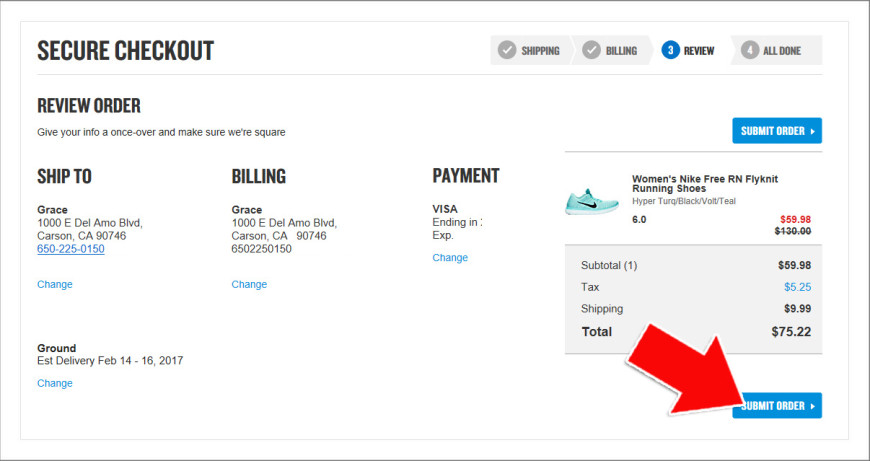This screenshot has height=461, width=870.
Task: Click the red sale price $59.98
Action: coord(795,219)
